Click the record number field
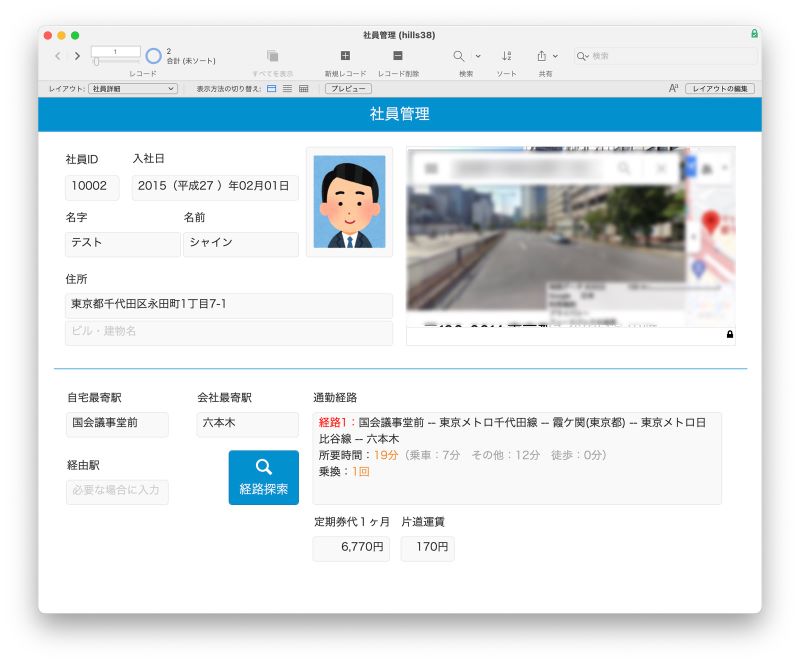800x664 pixels. point(116,52)
